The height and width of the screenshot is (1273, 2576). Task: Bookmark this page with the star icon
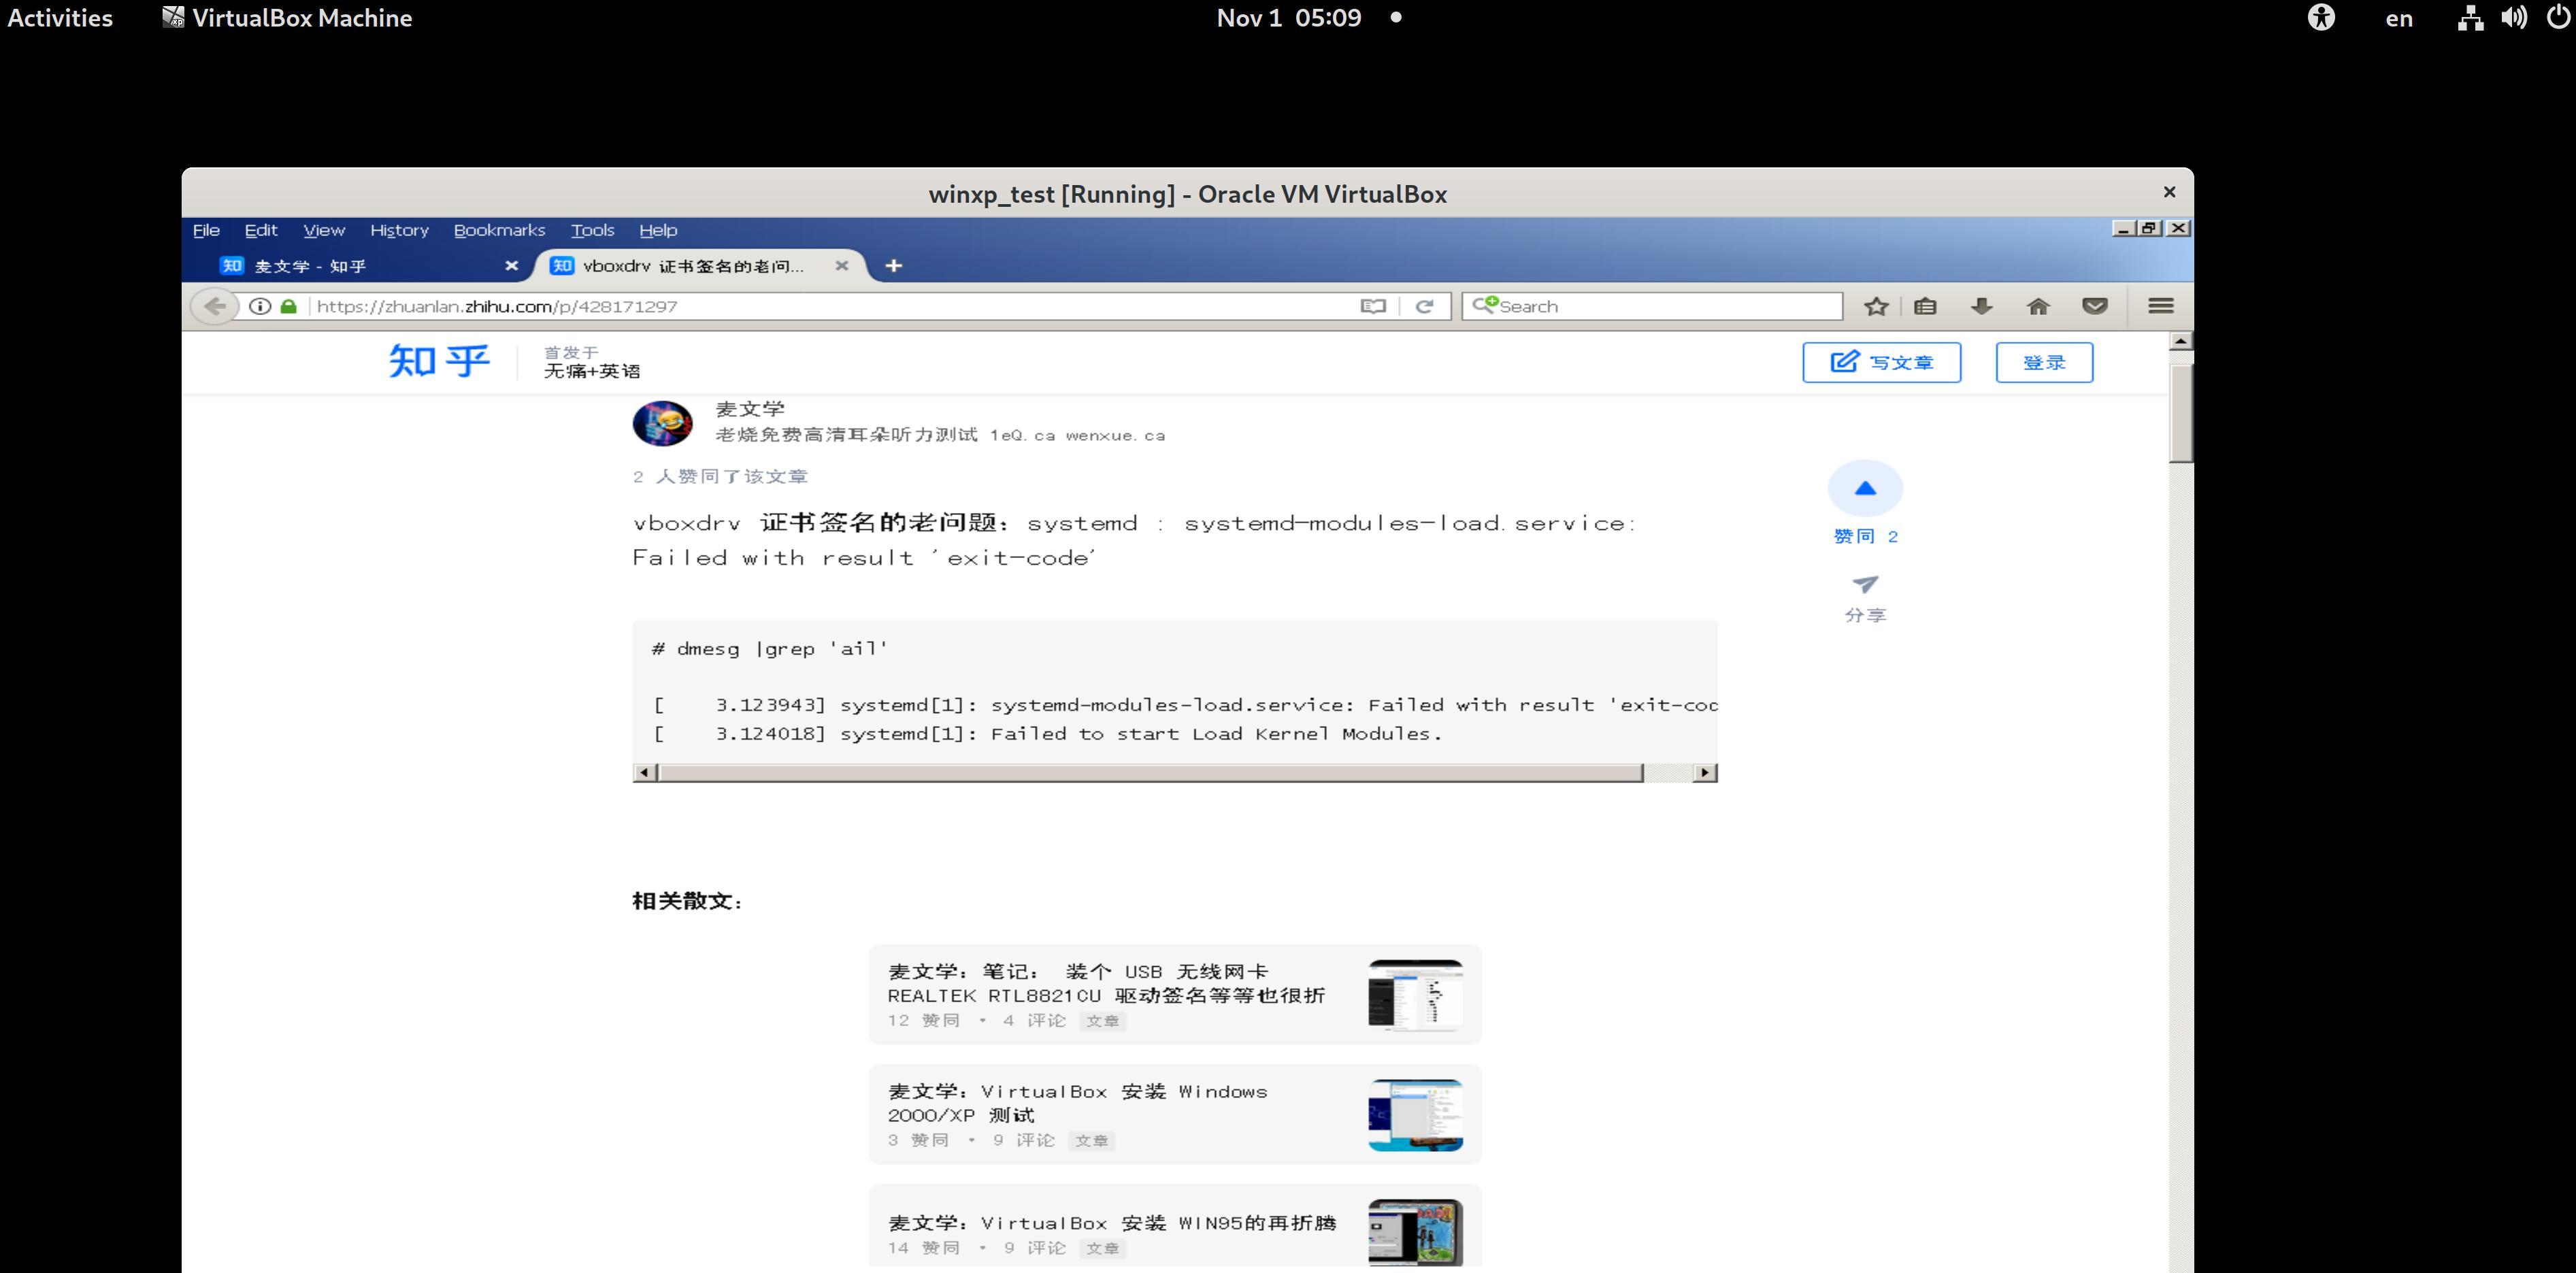(x=1876, y=306)
